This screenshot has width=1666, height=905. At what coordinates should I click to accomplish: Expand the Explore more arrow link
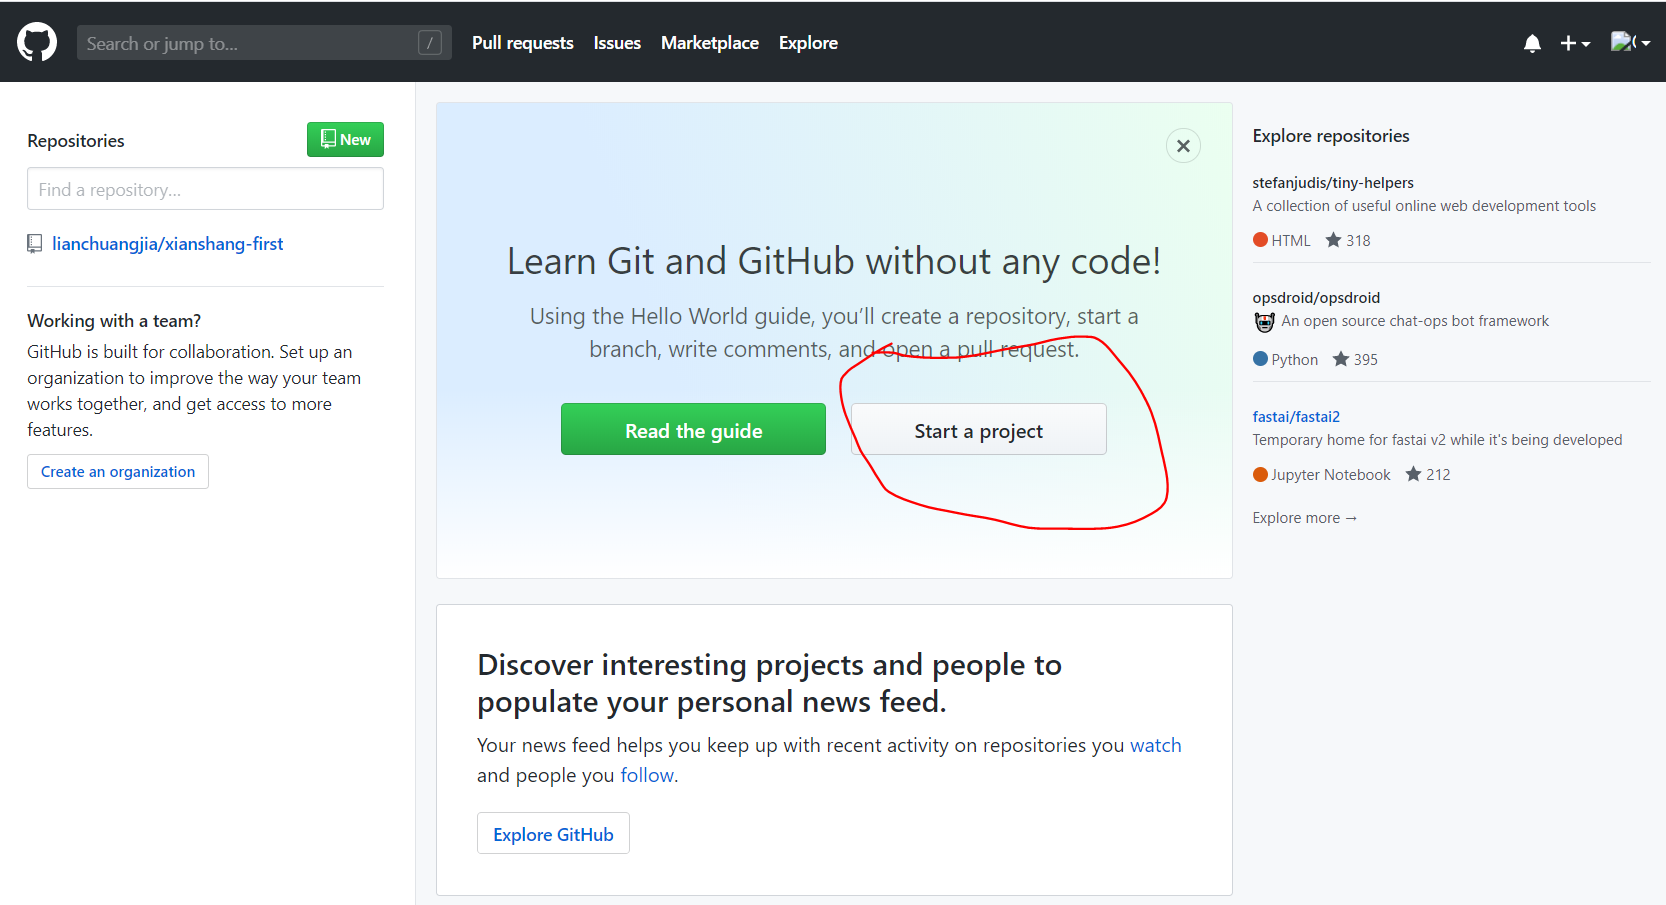click(x=1304, y=517)
